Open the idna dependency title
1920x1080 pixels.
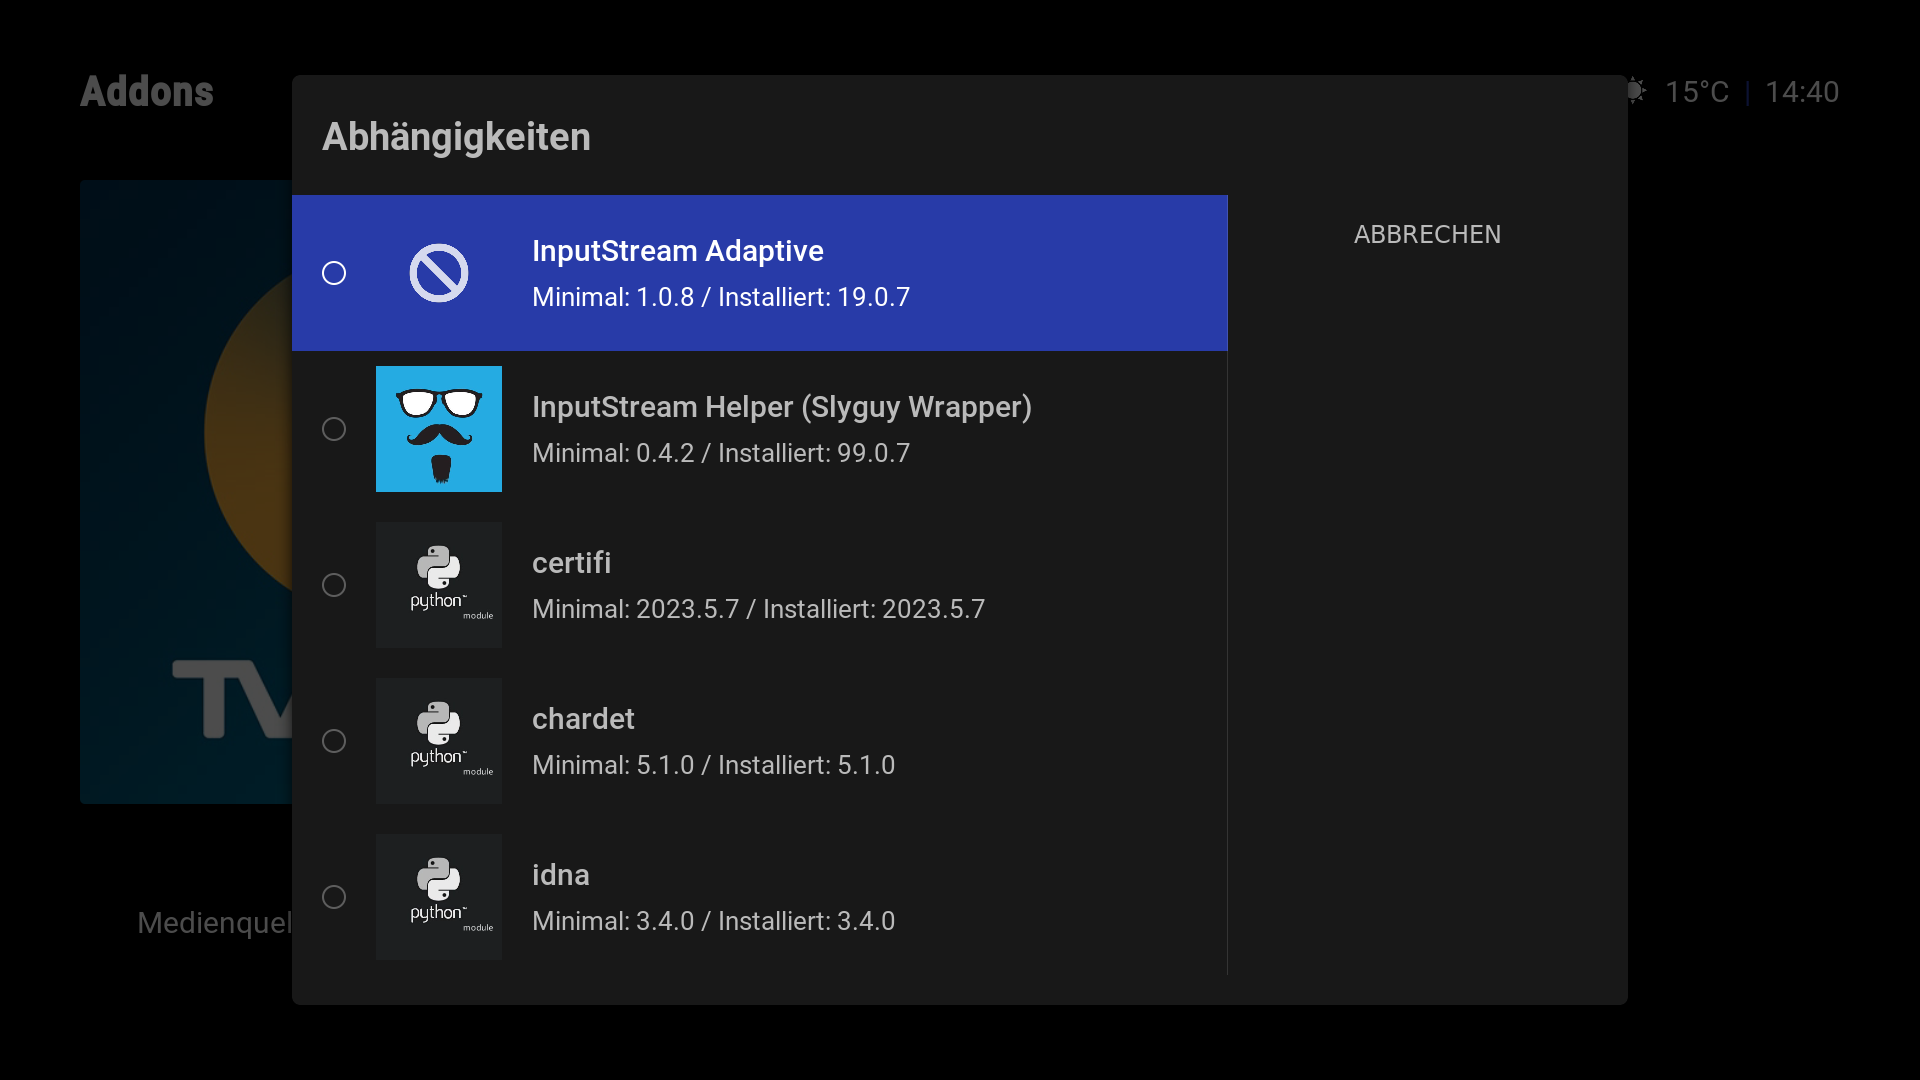coord(561,875)
